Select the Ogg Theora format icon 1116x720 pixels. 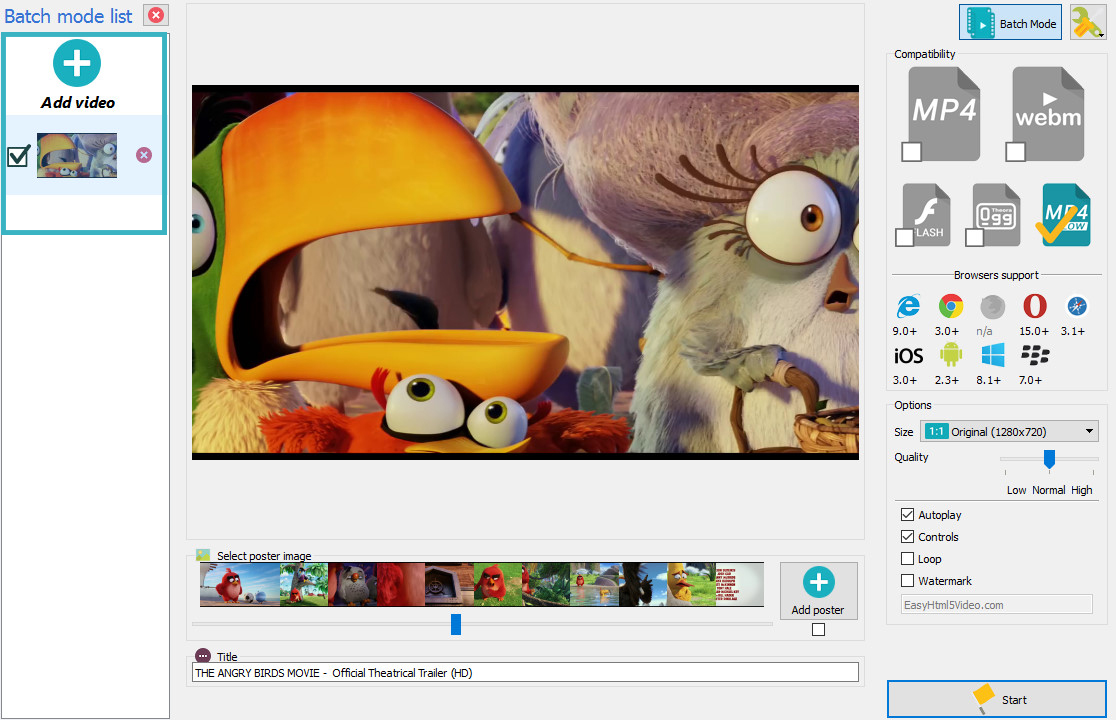click(x=995, y=215)
